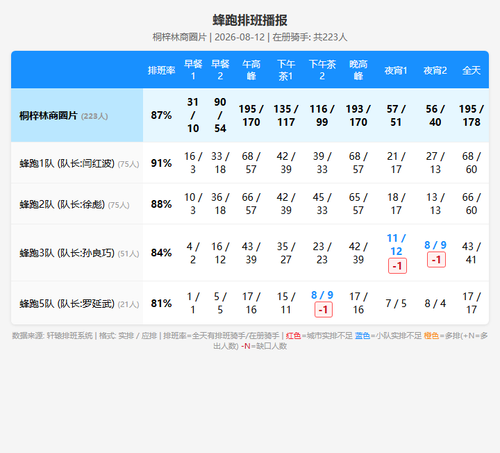This screenshot has height=453, width=500.
Task: Click the subtitle with date 2026-08-12
Action: [250, 37]
